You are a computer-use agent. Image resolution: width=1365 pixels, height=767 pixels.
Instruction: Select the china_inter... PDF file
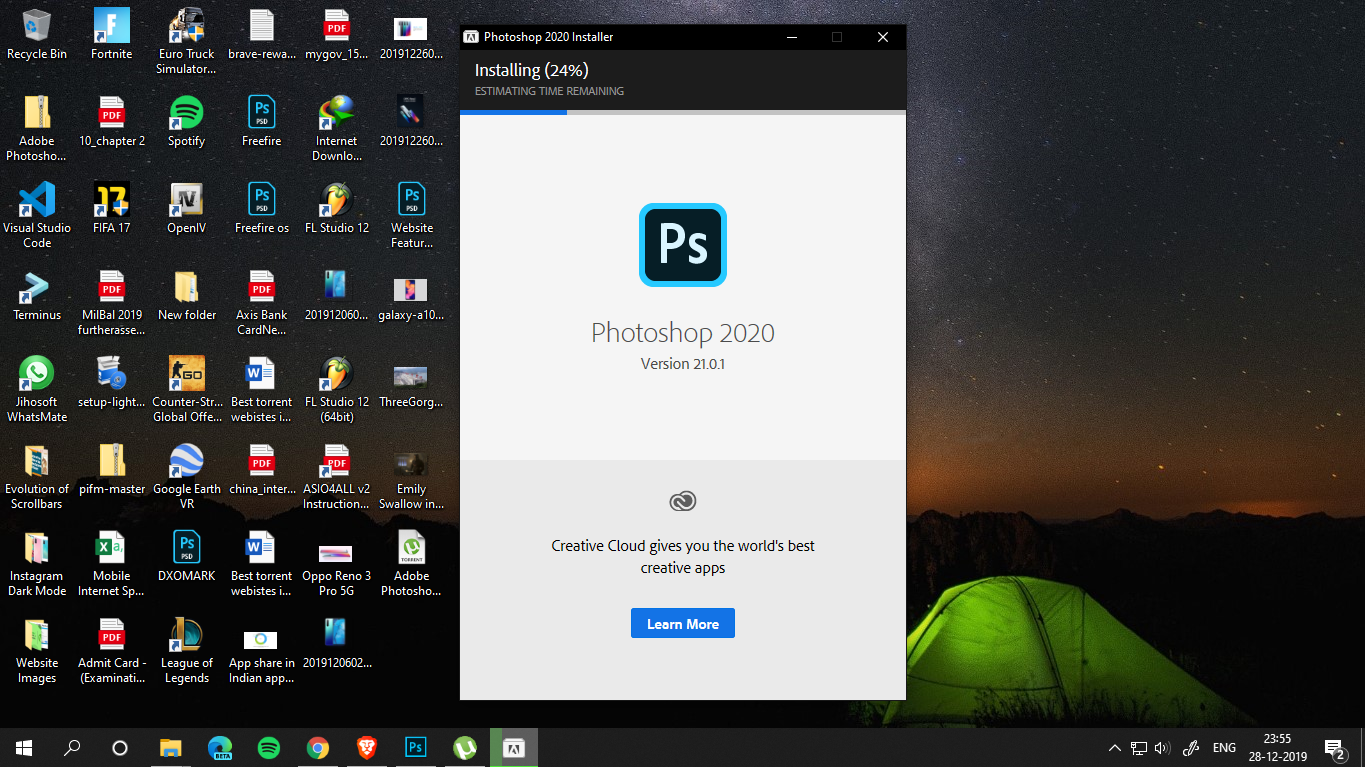261,470
